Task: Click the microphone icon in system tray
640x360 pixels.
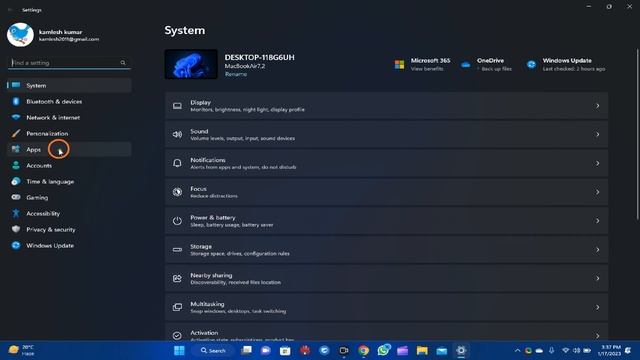Action: coord(551,350)
